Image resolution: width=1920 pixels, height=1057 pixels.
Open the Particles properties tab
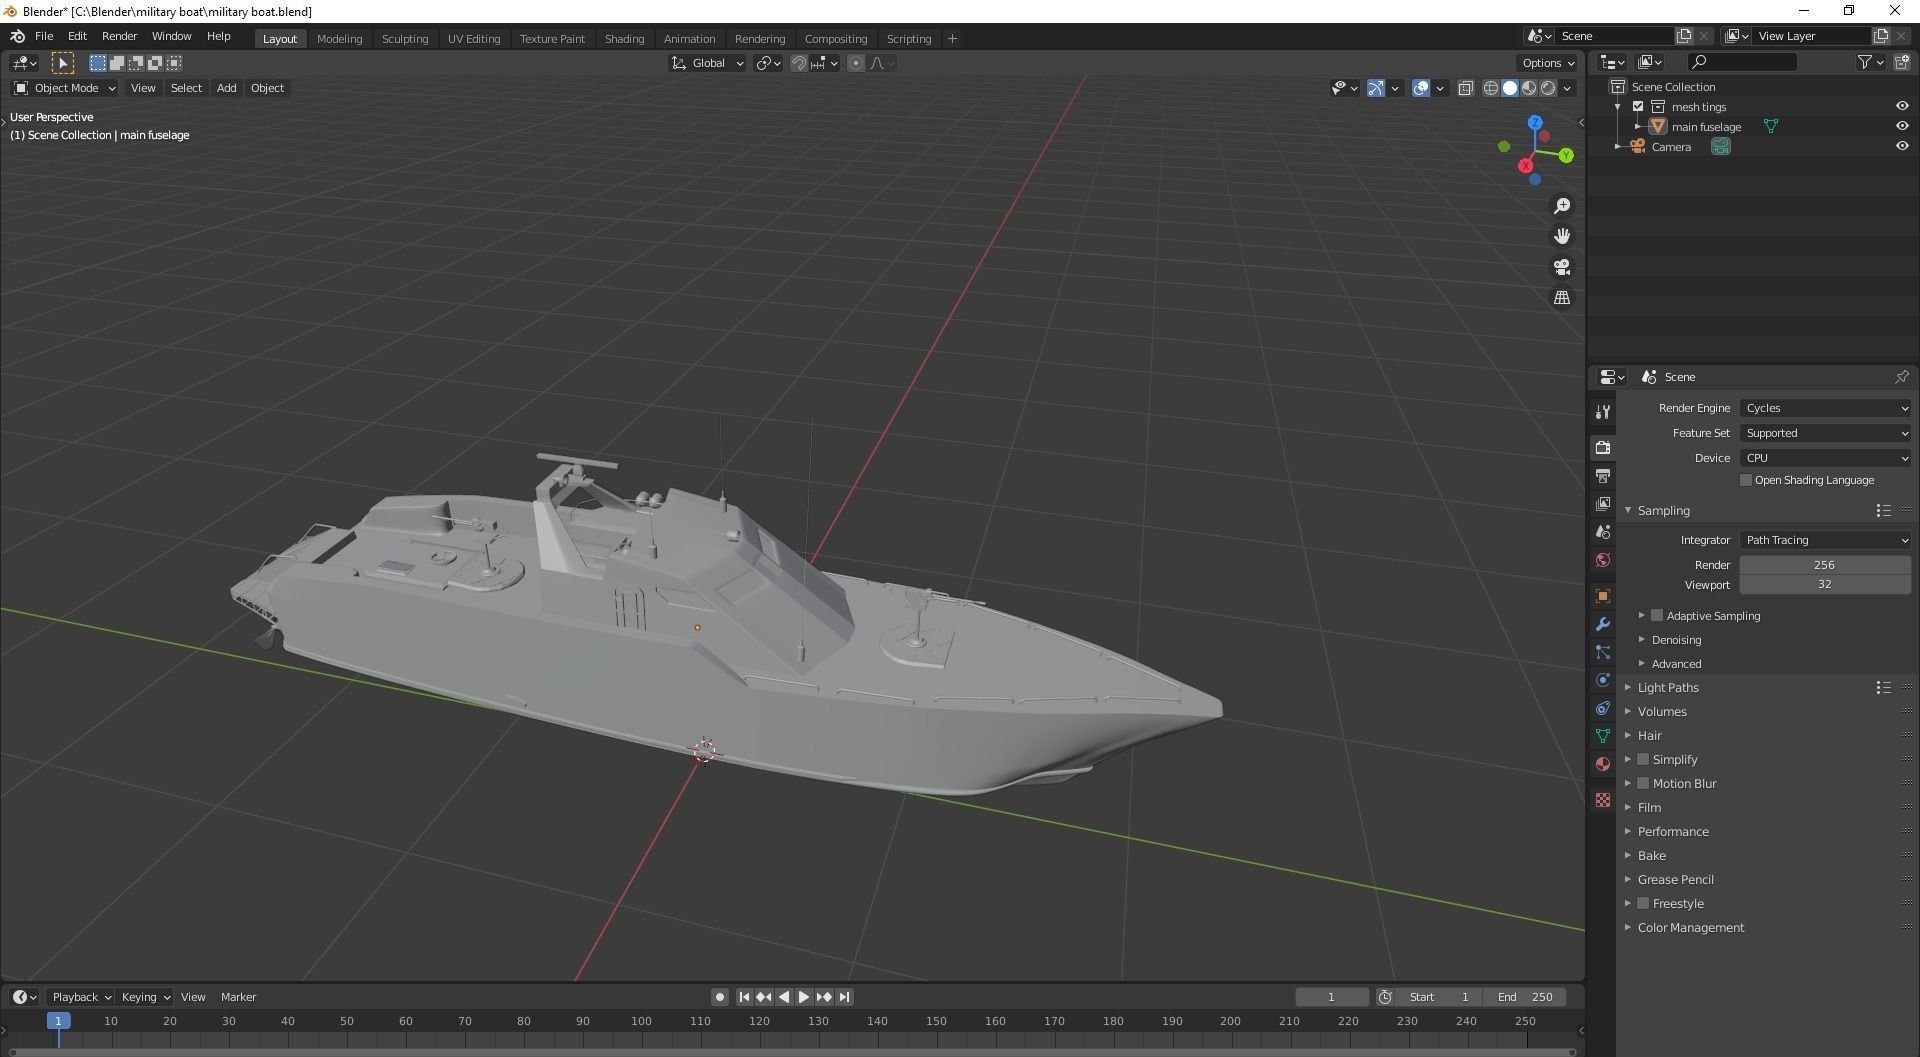click(x=1603, y=652)
